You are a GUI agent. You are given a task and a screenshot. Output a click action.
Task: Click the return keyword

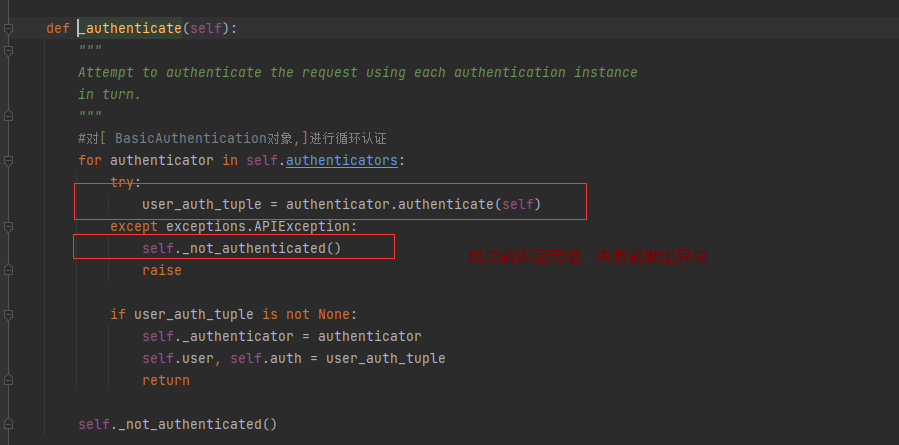pos(166,380)
